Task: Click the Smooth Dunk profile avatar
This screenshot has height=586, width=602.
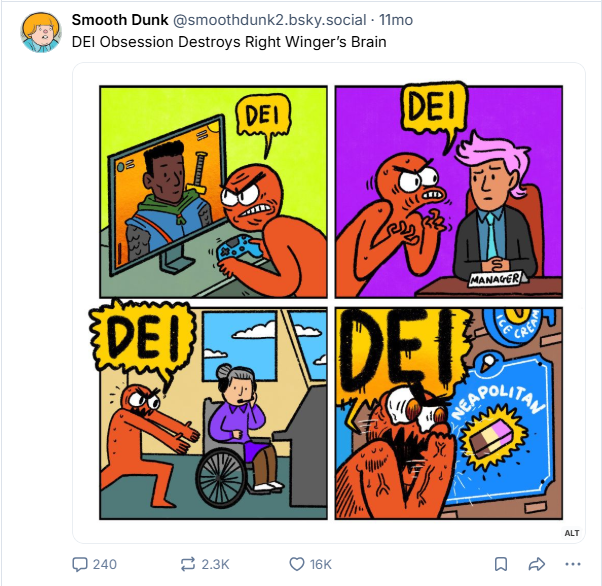Action: [x=41, y=32]
